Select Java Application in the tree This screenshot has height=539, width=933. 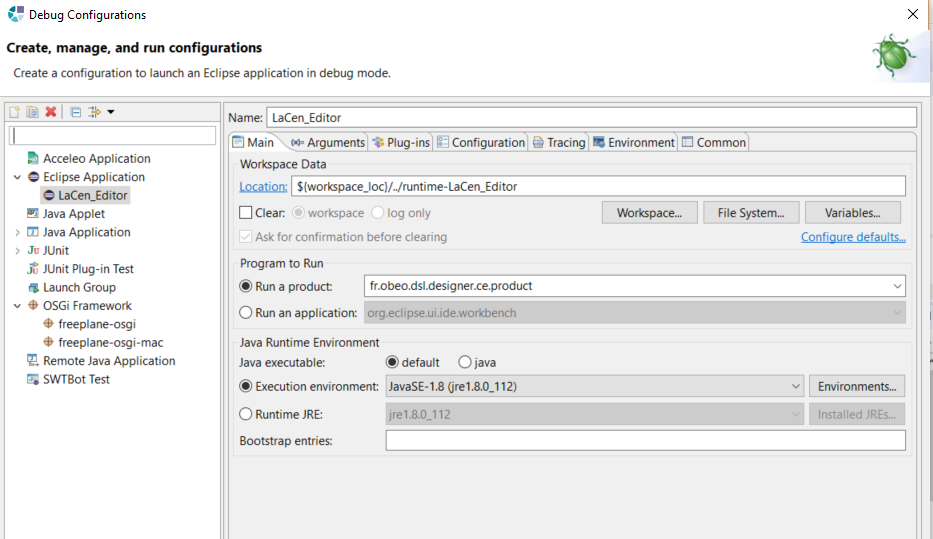coord(86,232)
